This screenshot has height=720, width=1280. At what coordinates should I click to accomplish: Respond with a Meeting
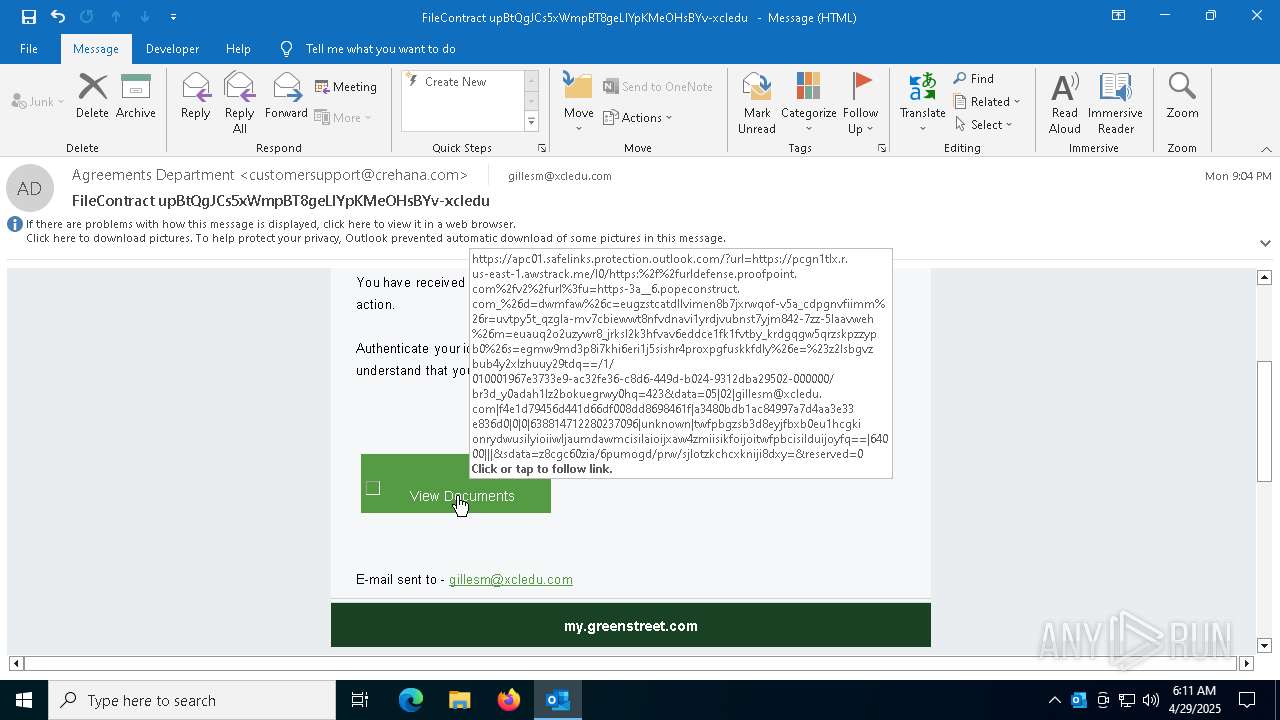pos(346,87)
